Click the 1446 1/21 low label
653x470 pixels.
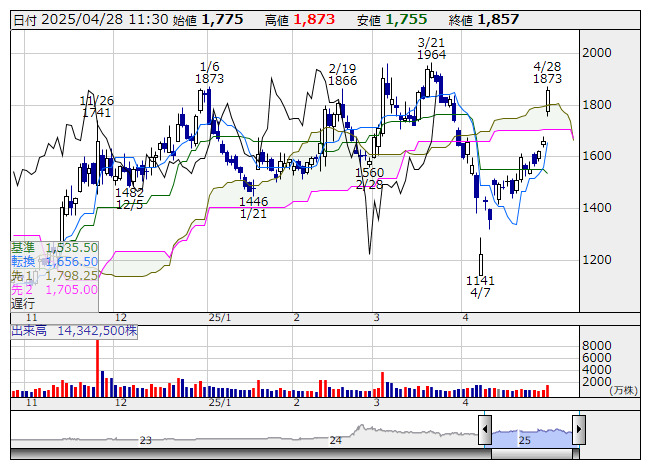coord(253,207)
